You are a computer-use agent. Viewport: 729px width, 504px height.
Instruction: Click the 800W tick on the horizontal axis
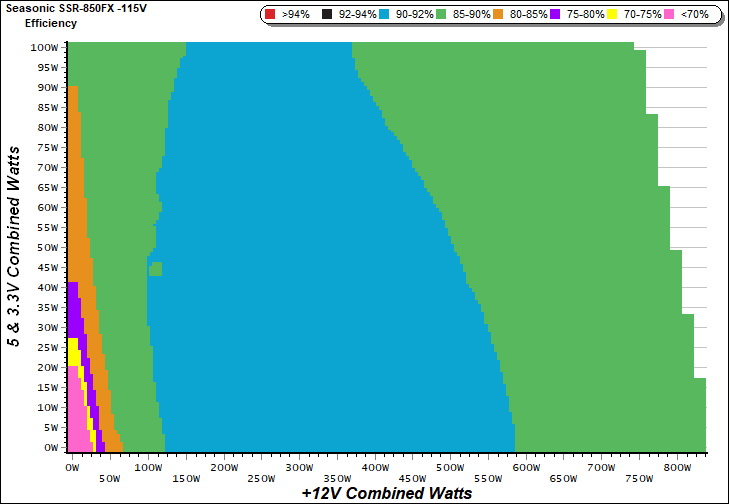coord(677,467)
